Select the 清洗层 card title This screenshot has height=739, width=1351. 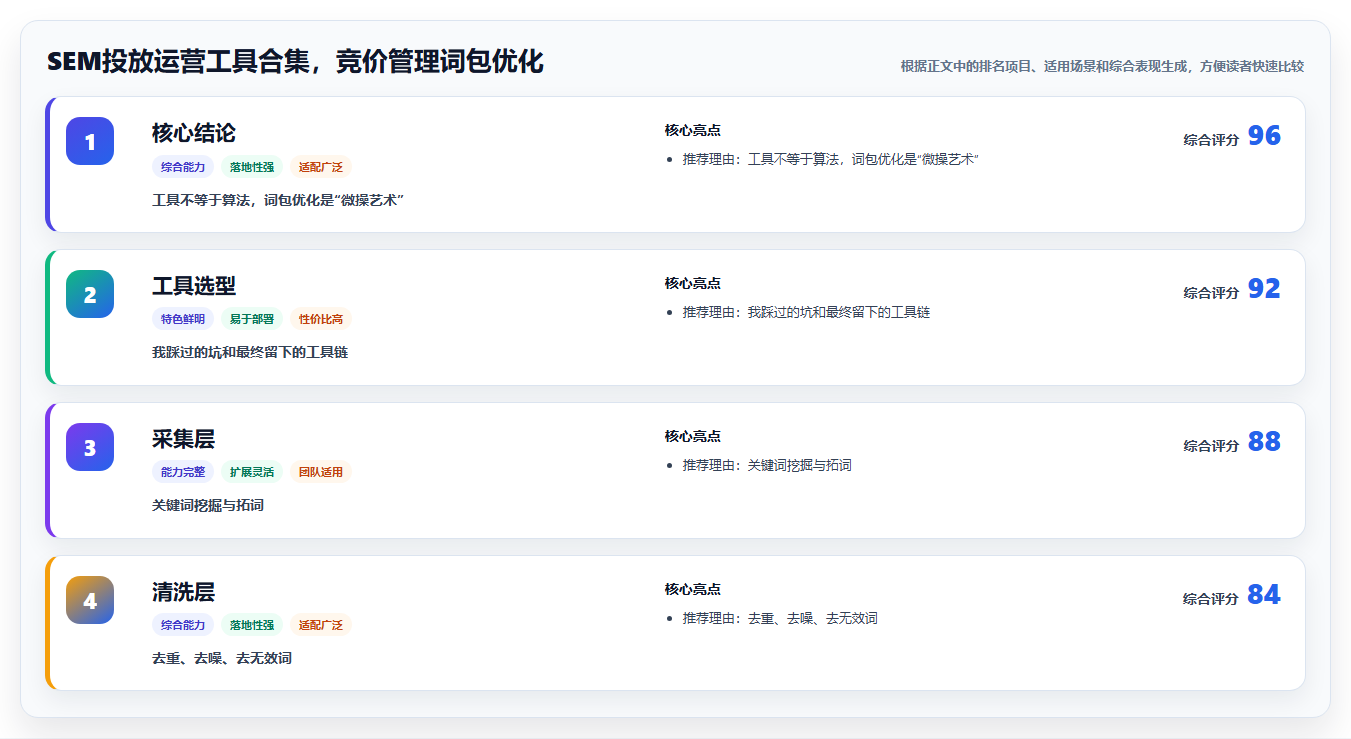[x=183, y=592]
